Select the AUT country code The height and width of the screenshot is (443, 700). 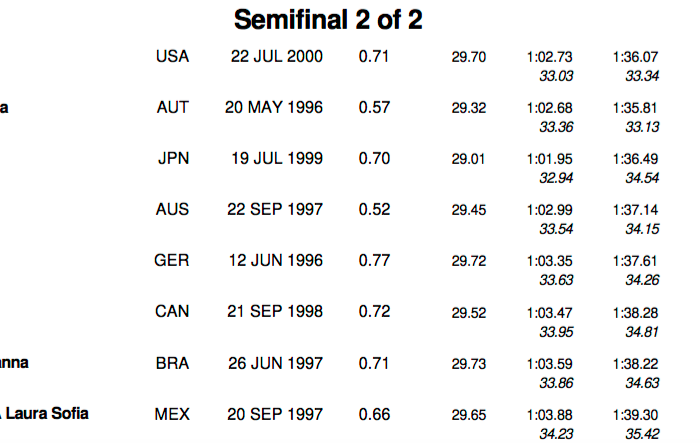tap(172, 107)
